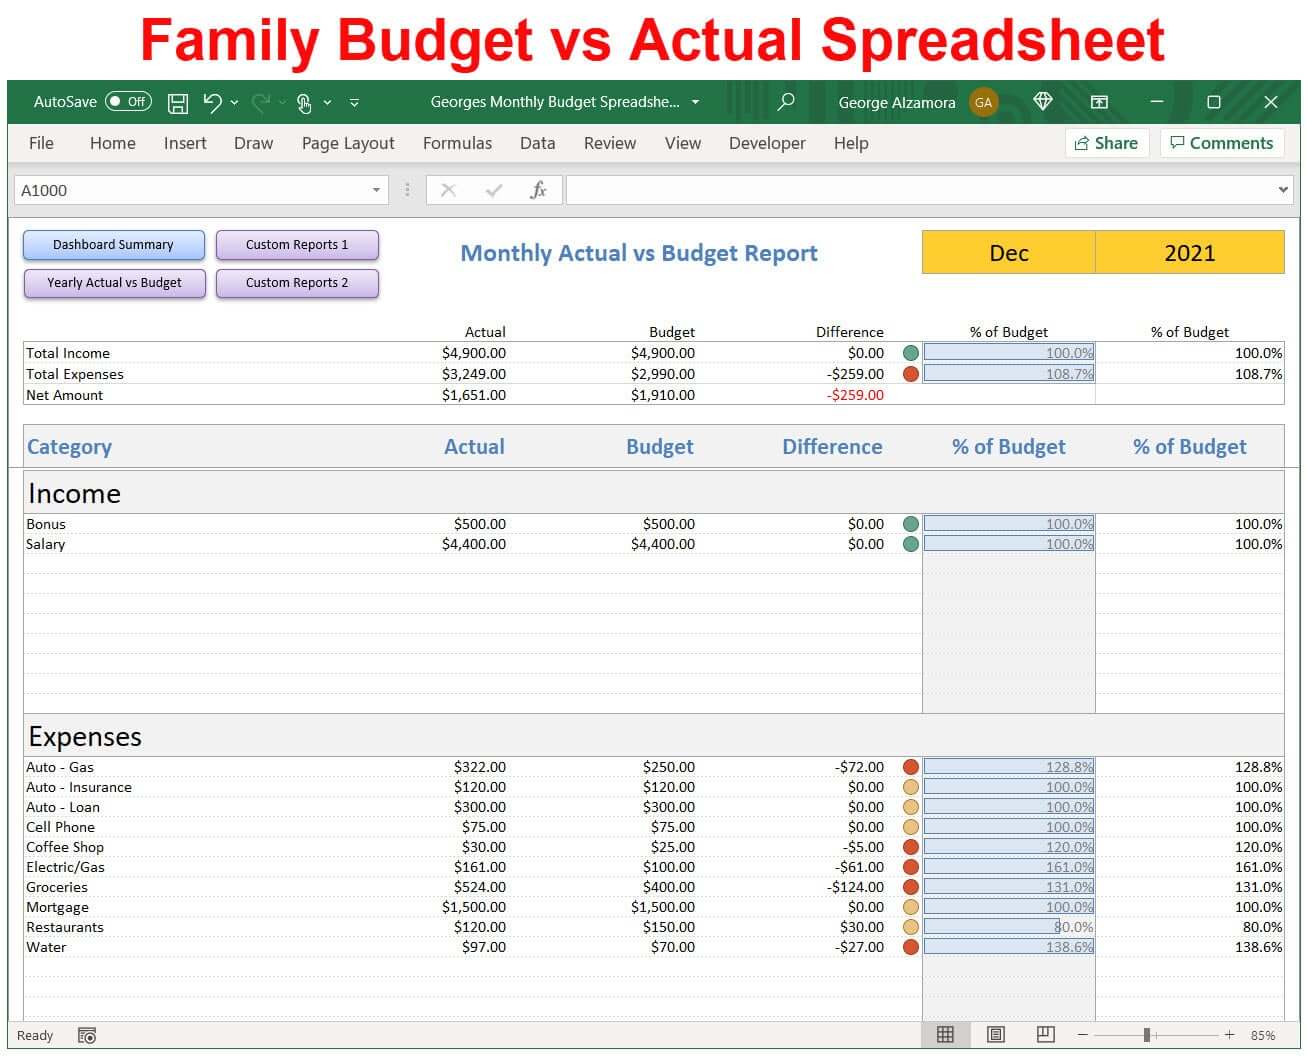
Task: Click the Dashboard Summary button
Action: pos(113,245)
